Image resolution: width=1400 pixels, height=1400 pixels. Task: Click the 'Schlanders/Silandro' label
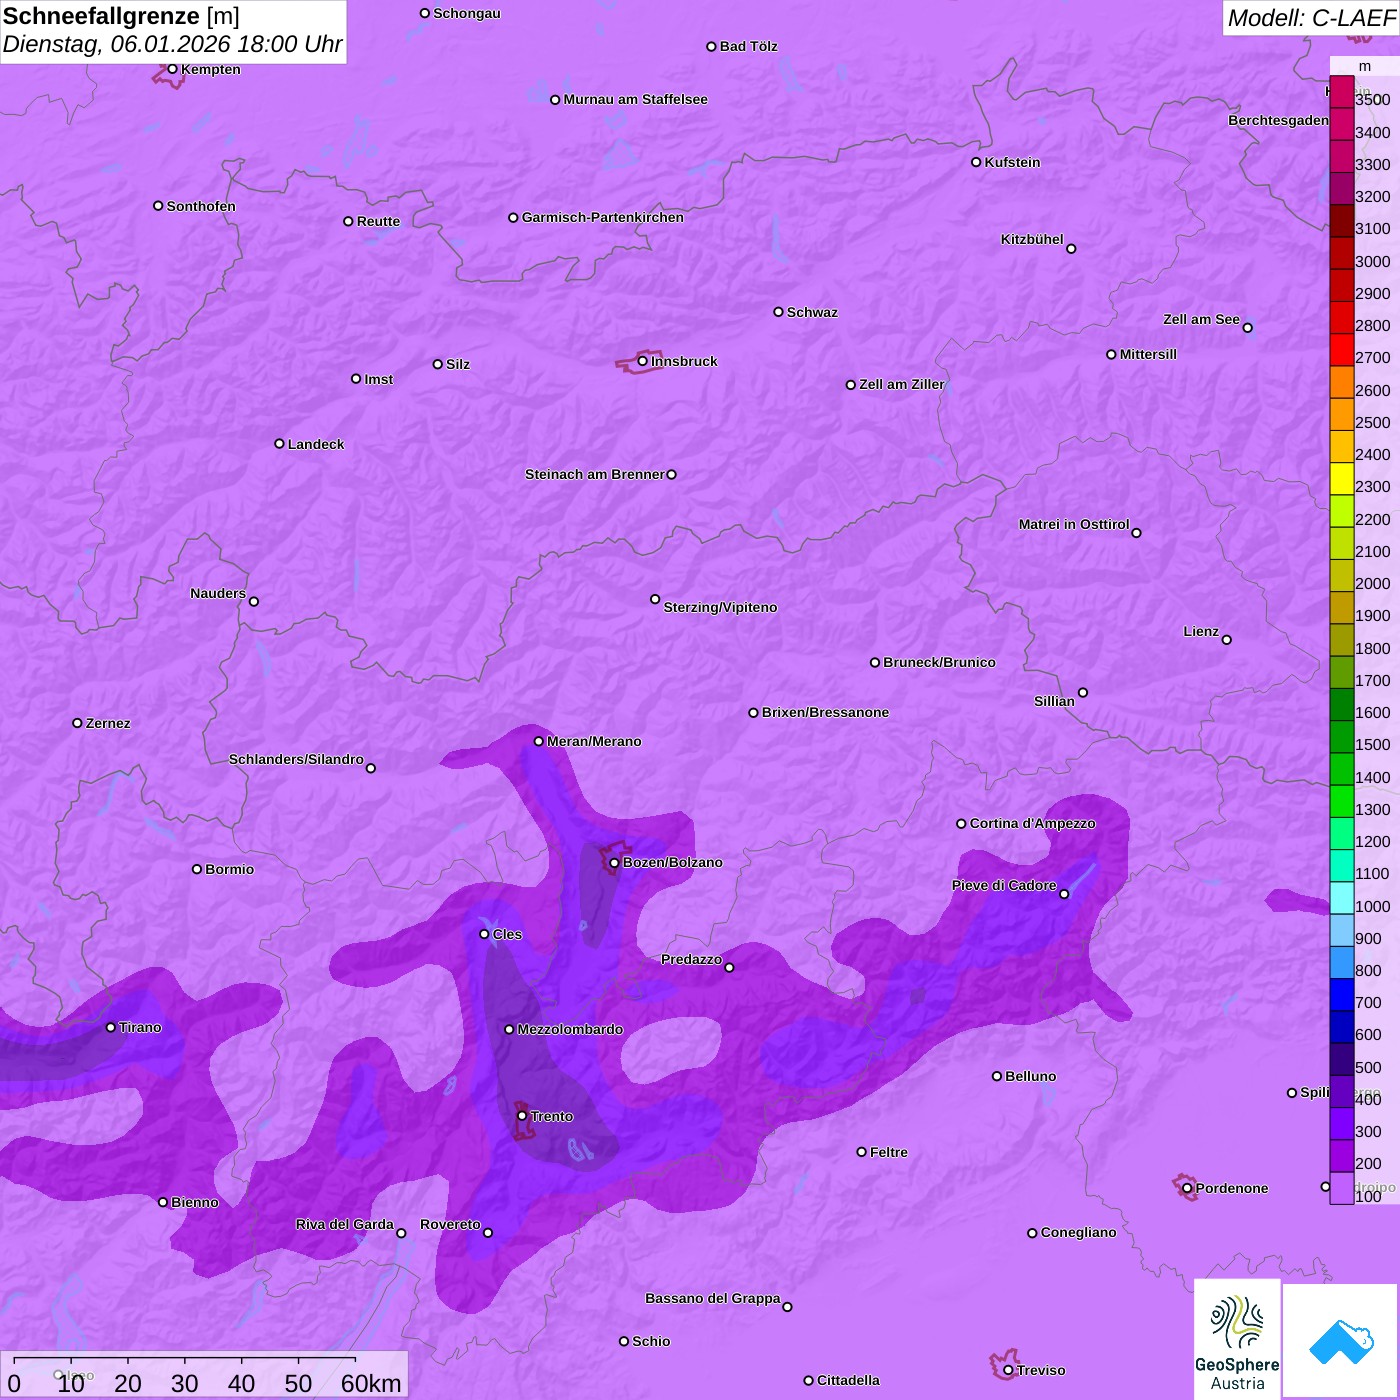coord(296,759)
